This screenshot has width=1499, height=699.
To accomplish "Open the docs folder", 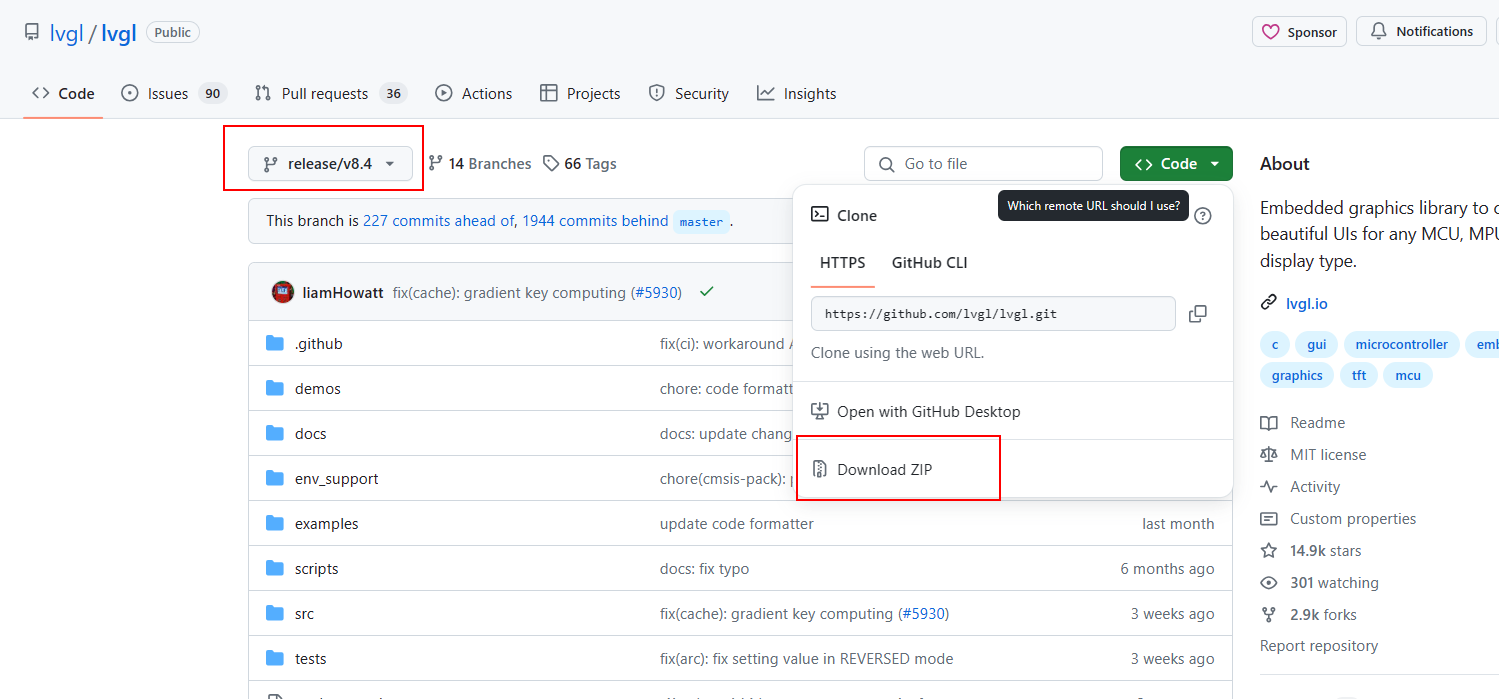I will 311,434.
